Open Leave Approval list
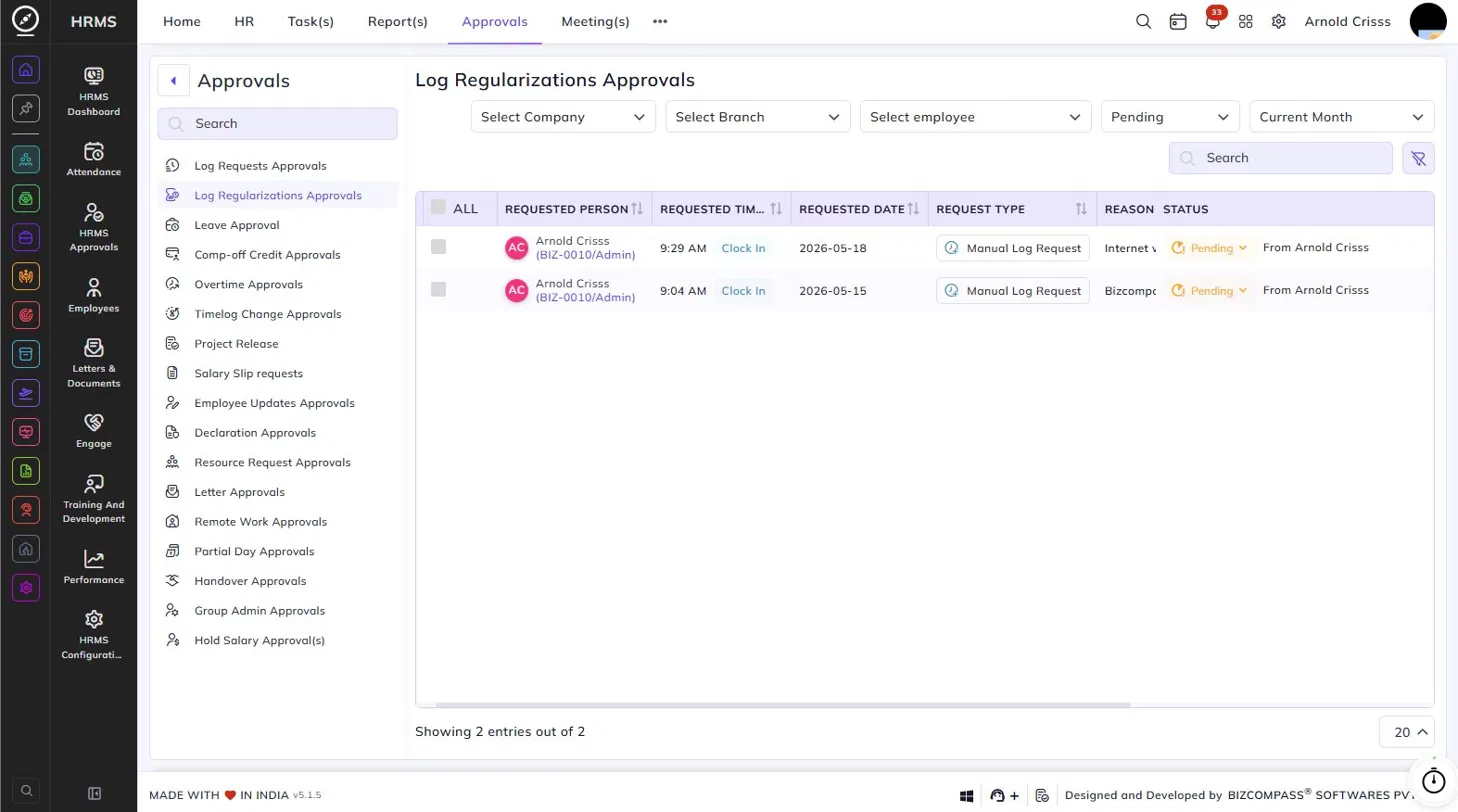This screenshot has height=812, width=1458. pyautogui.click(x=237, y=225)
